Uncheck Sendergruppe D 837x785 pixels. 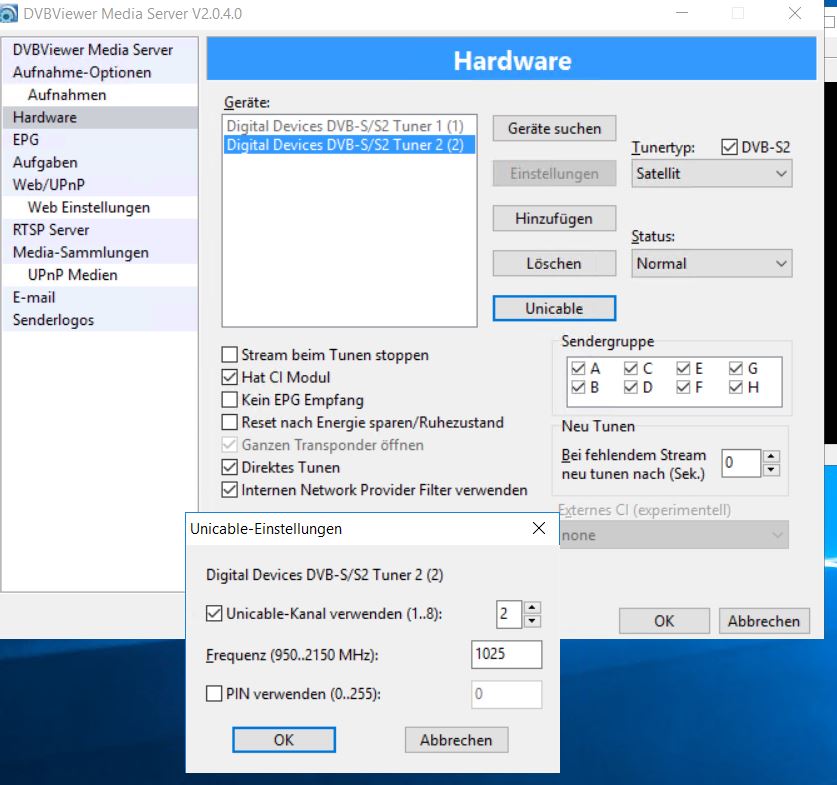pyautogui.click(x=630, y=387)
